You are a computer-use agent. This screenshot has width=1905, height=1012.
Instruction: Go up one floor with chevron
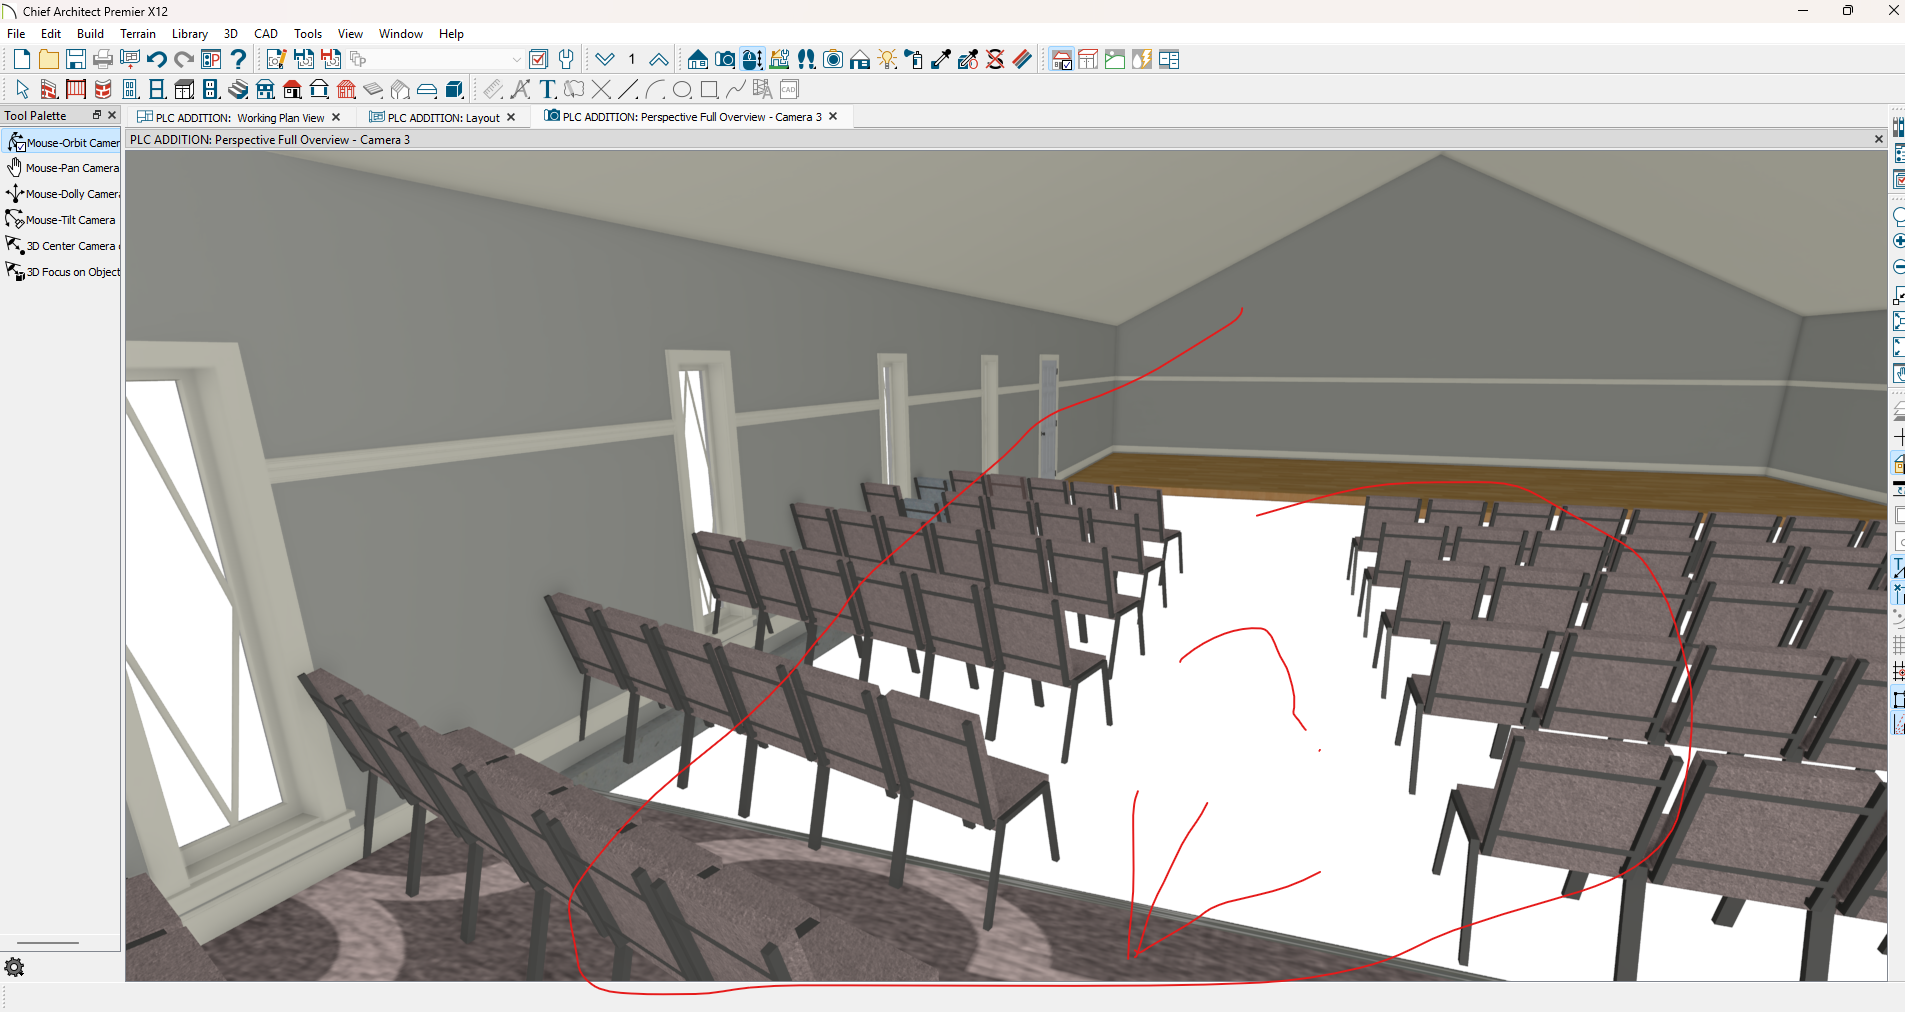pyautogui.click(x=658, y=60)
